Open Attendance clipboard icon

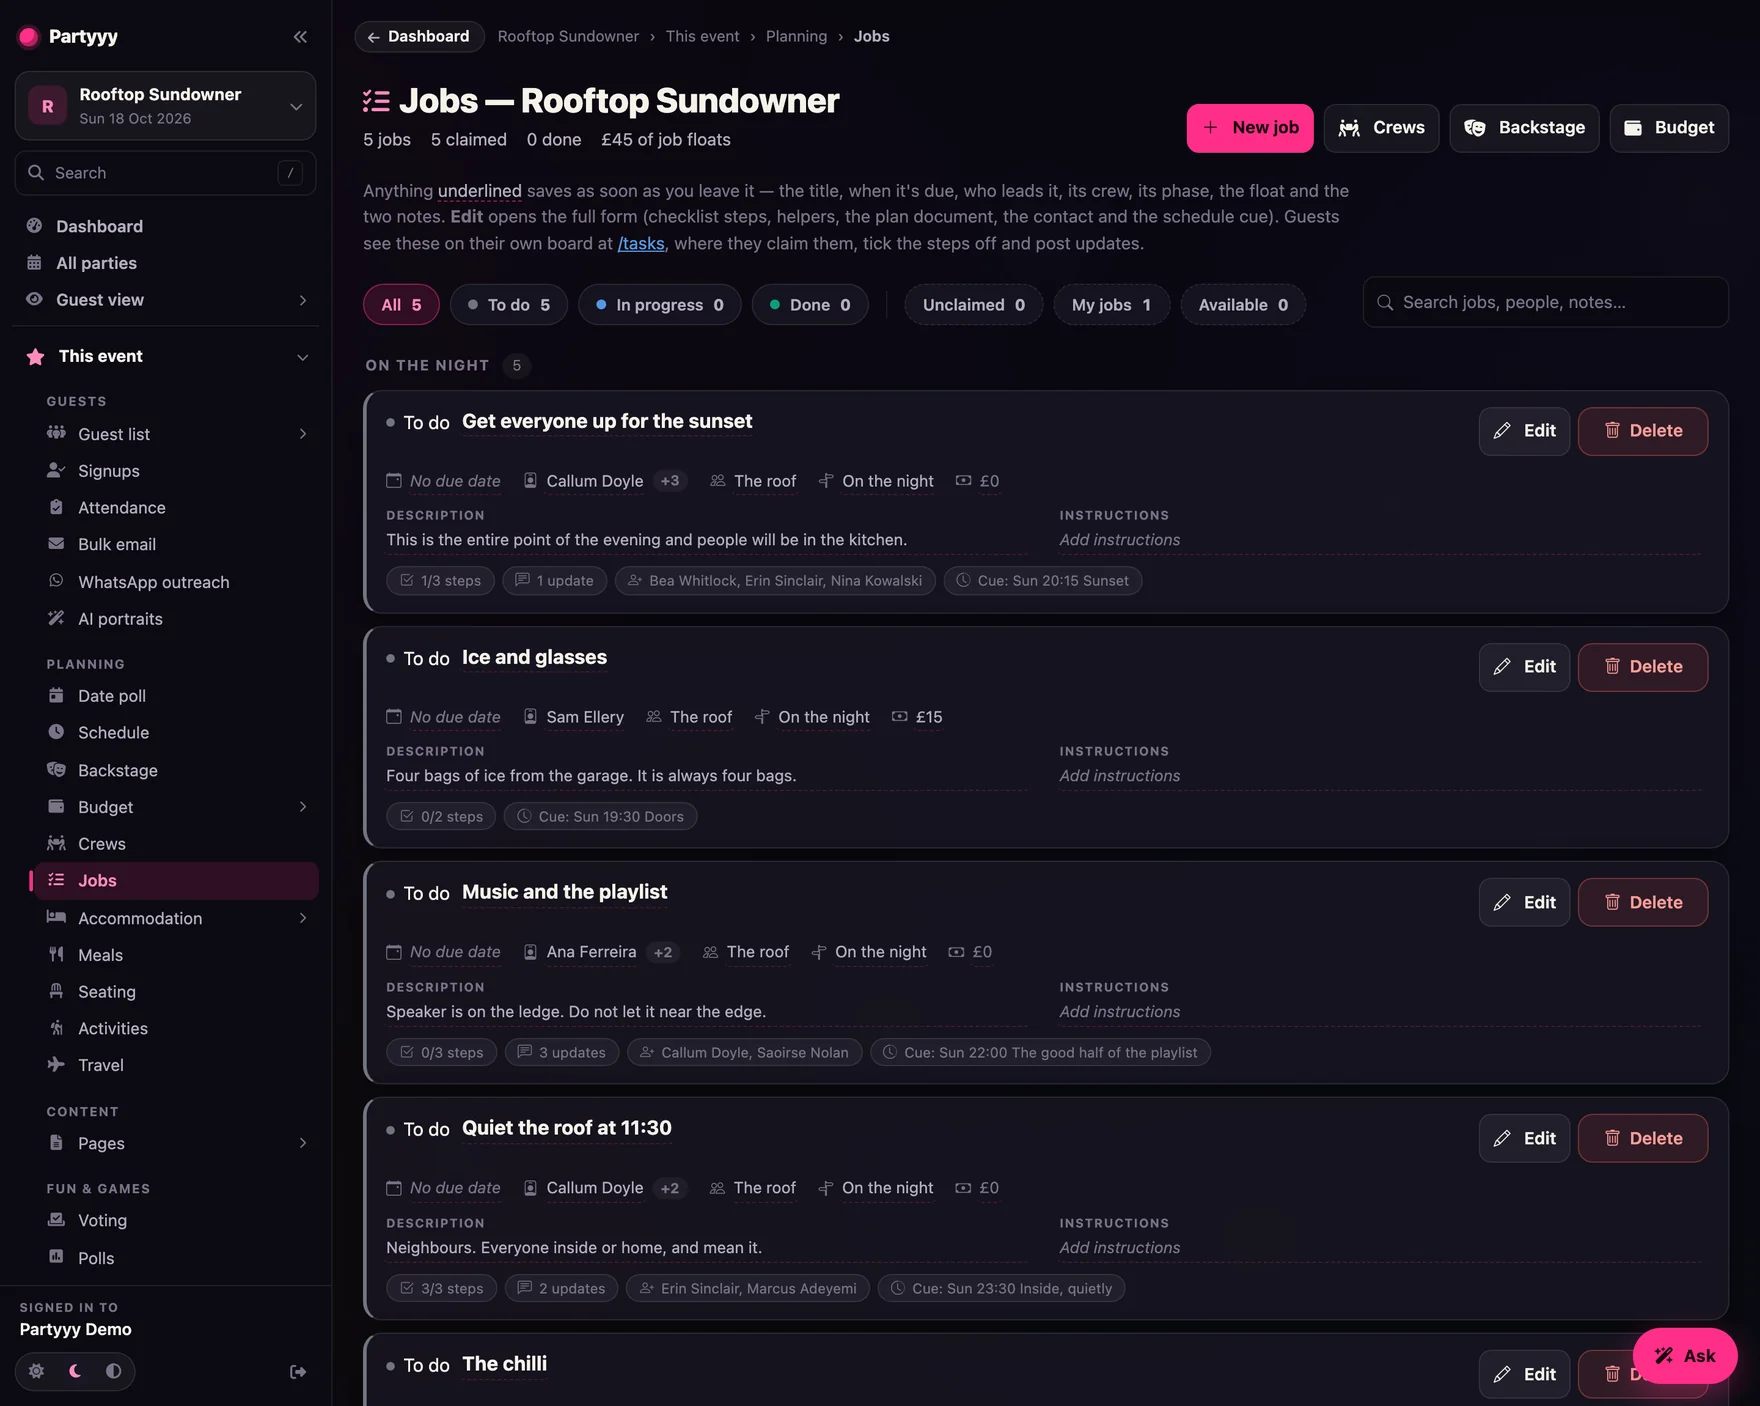pos(56,508)
